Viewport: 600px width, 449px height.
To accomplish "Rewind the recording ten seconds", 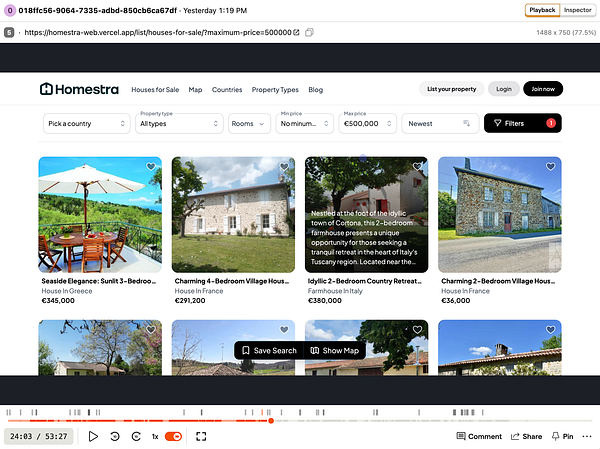I will coord(115,436).
